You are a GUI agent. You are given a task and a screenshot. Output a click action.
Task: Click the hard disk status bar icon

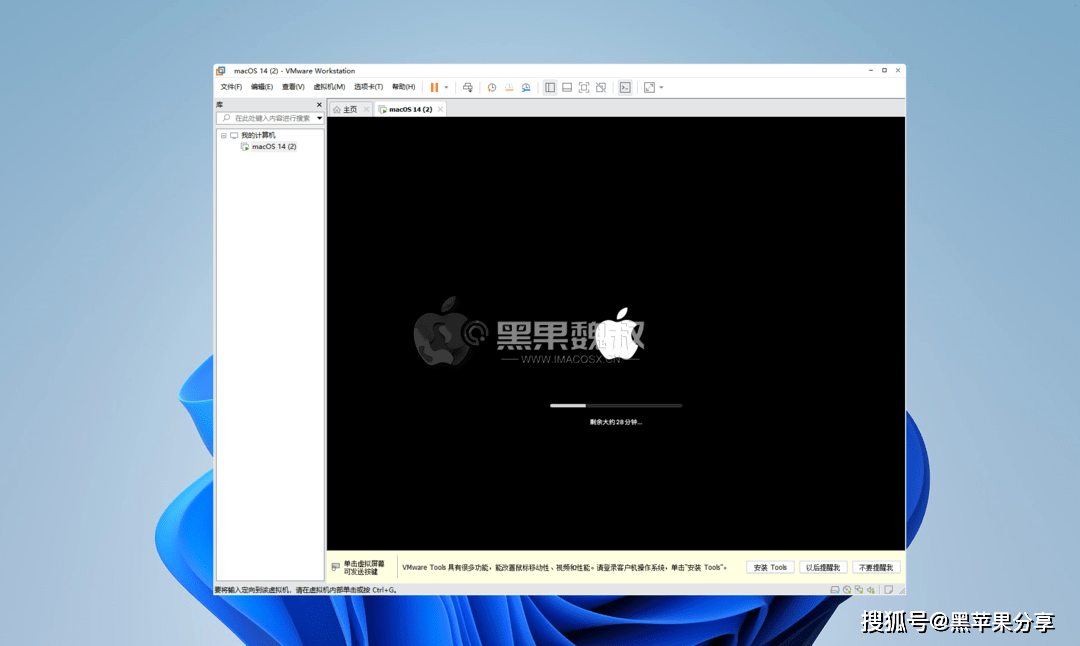(x=835, y=590)
